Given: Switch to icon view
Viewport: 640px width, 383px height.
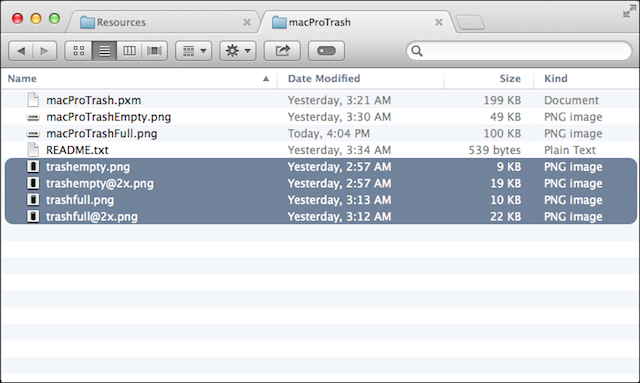Looking at the screenshot, I should coord(78,51).
